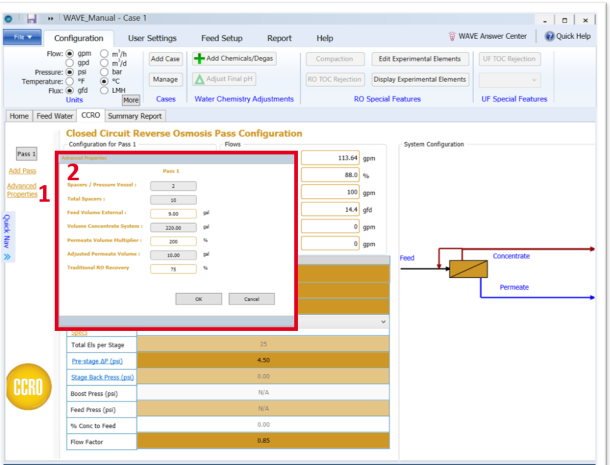The width and height of the screenshot is (610, 465).
Task: Open the Report ribbon tab
Action: 279,38
